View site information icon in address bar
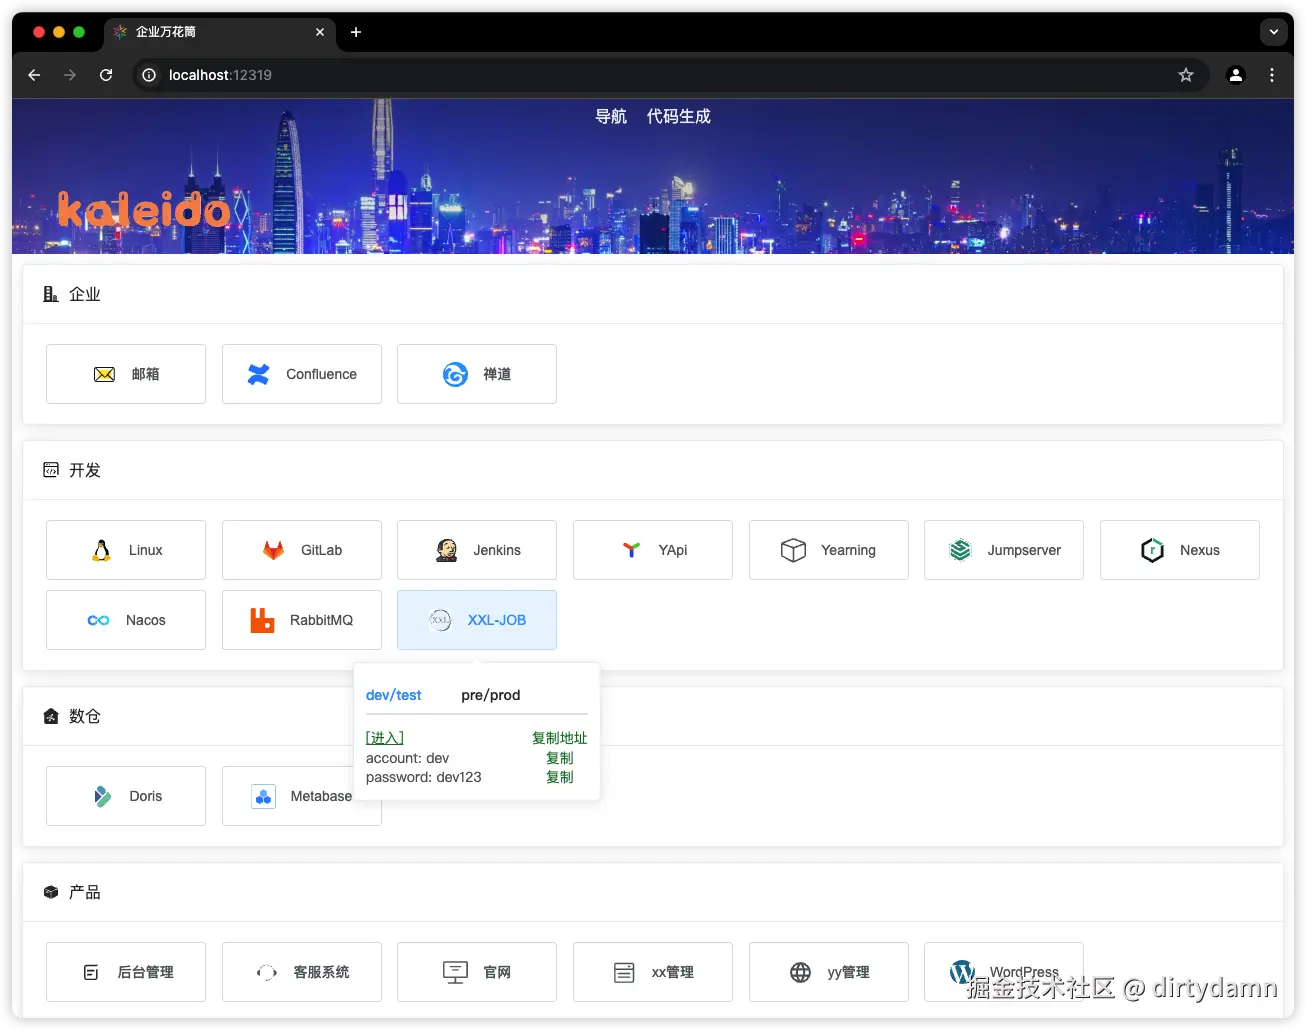This screenshot has width=1306, height=1030. click(x=149, y=75)
